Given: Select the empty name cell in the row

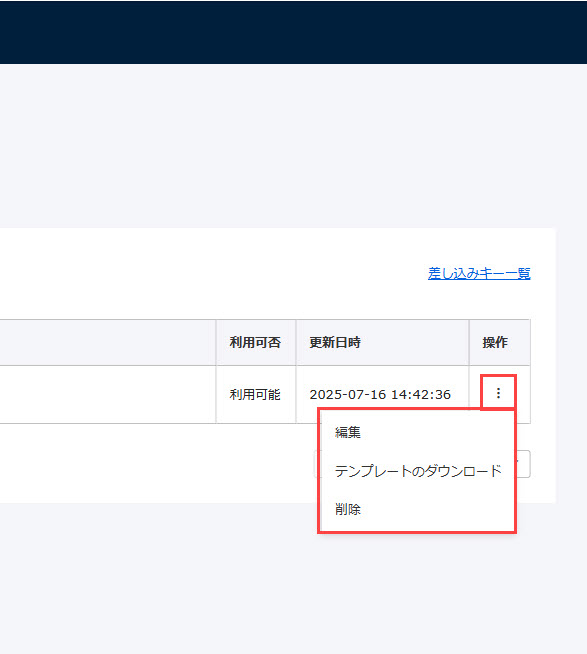Looking at the screenshot, I should coord(108,395).
